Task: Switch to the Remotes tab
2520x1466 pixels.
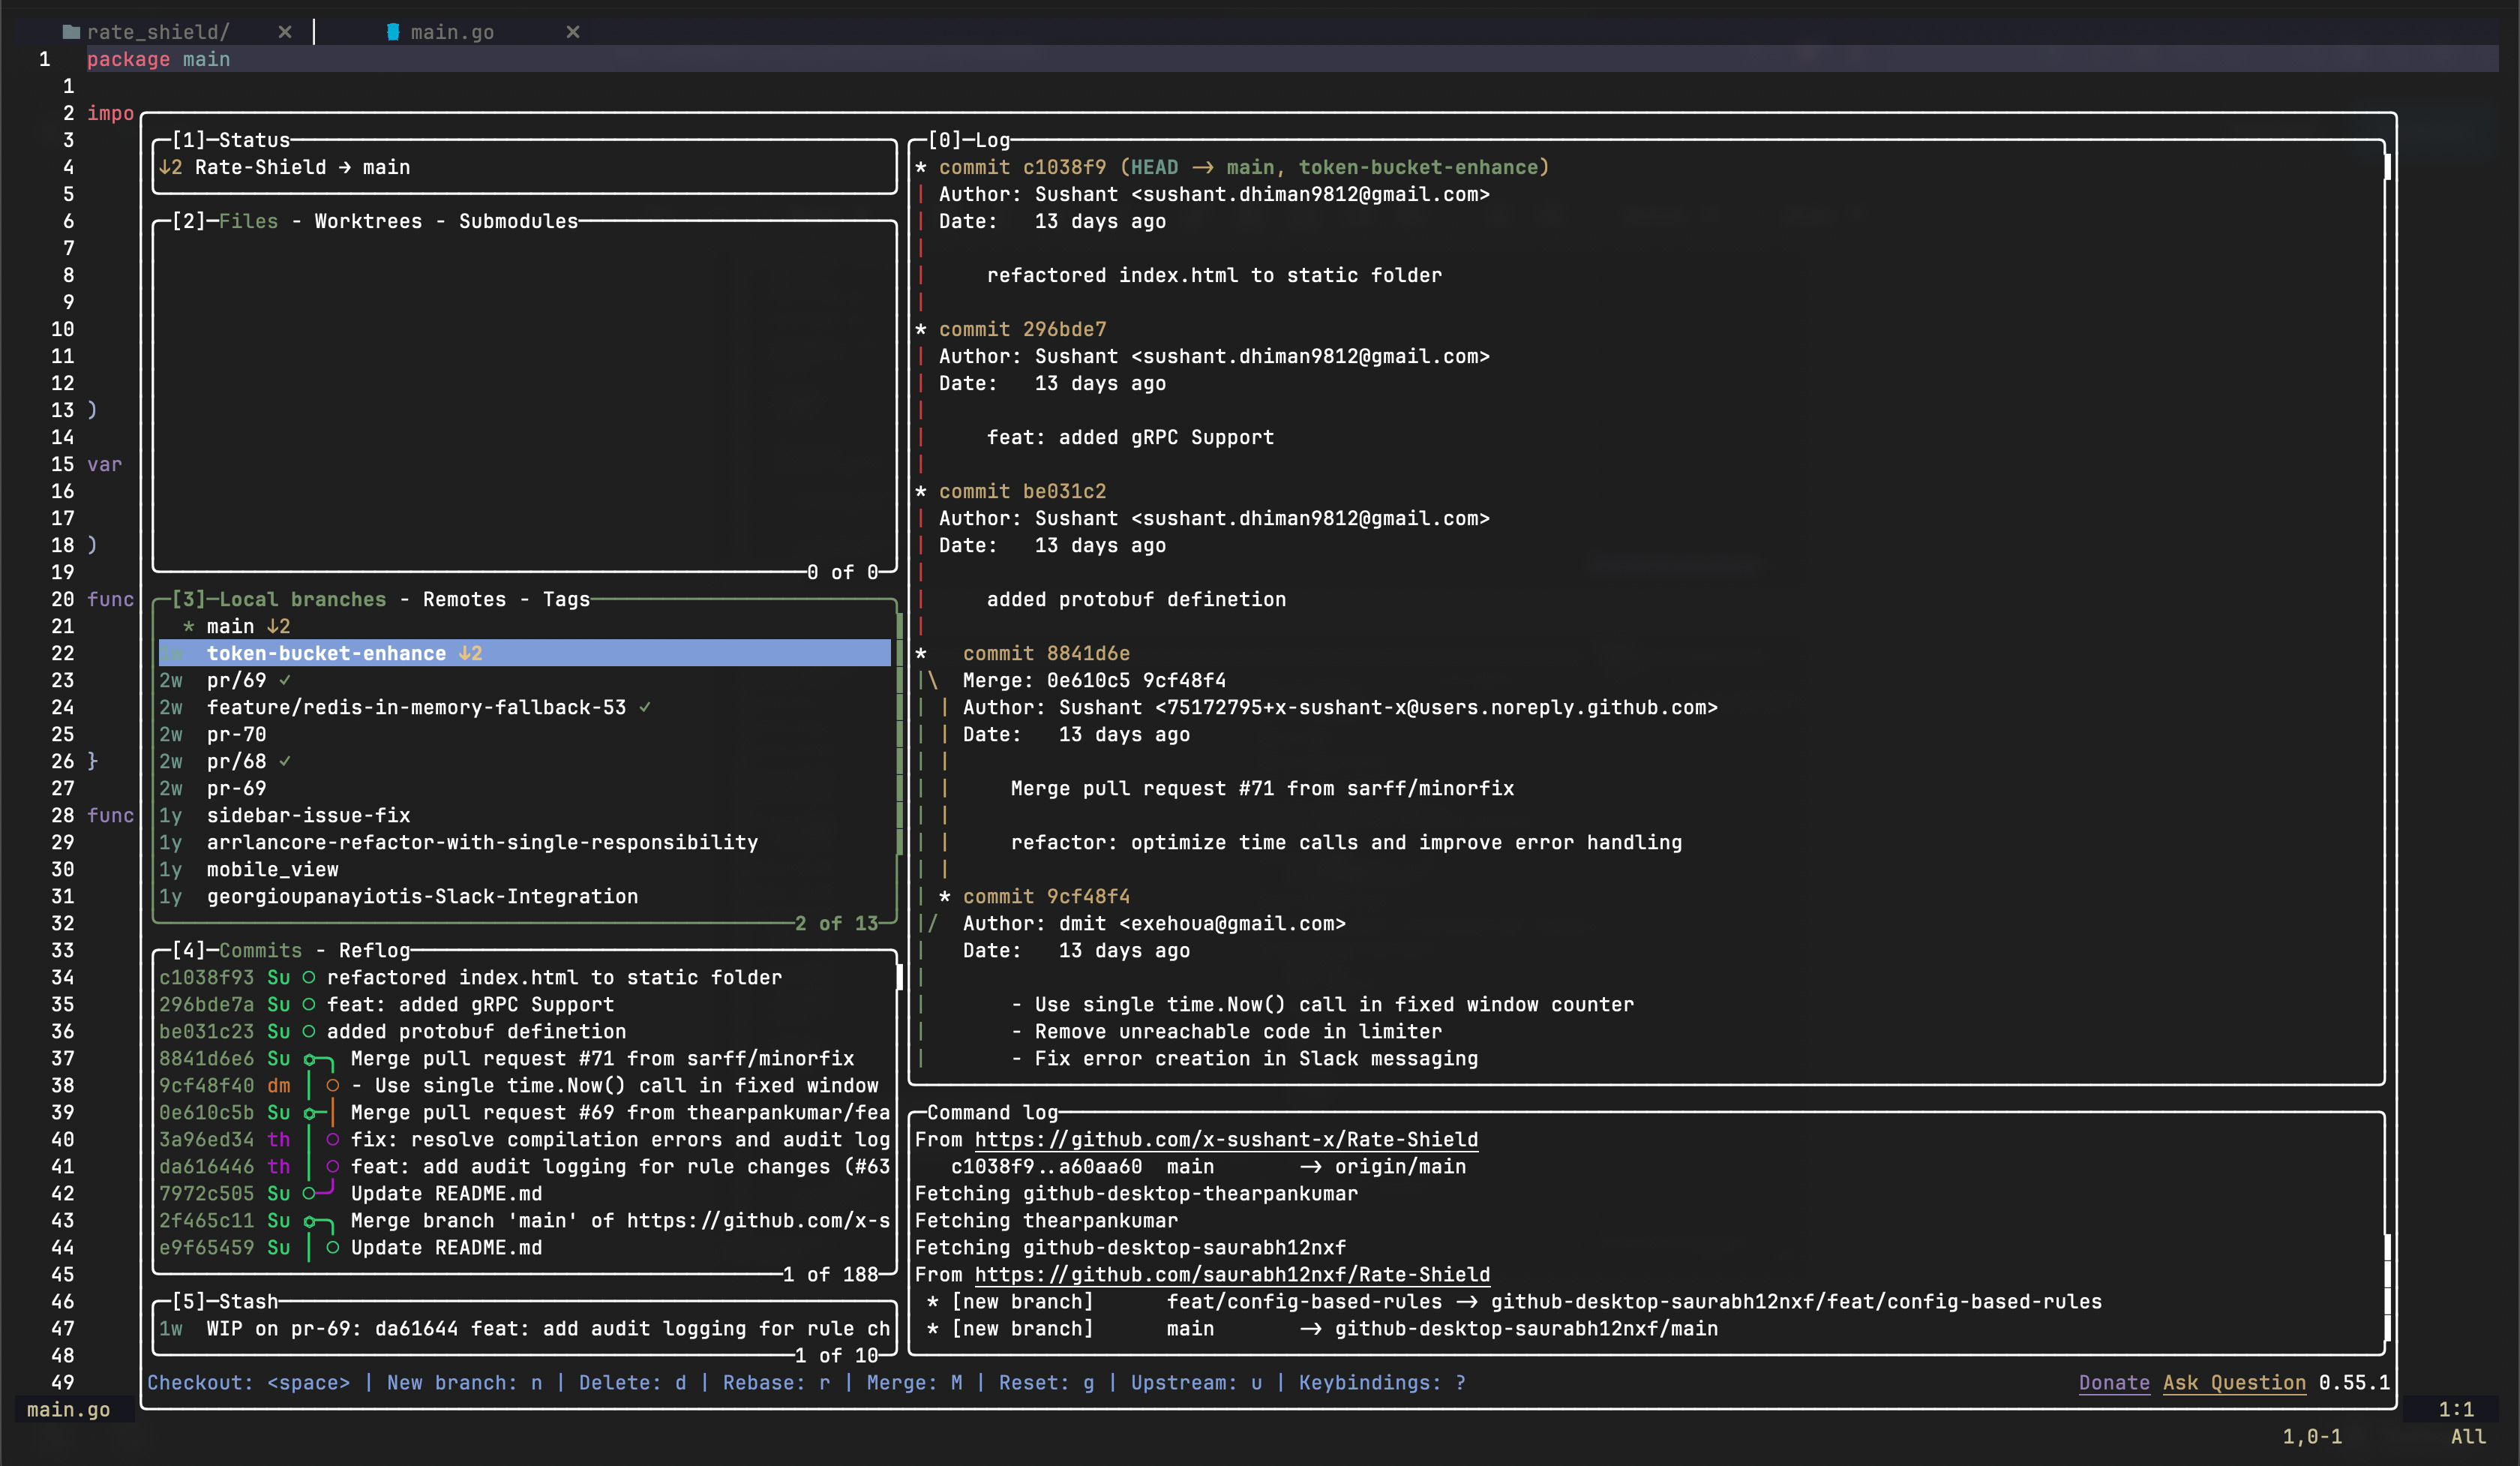Action: 464,599
